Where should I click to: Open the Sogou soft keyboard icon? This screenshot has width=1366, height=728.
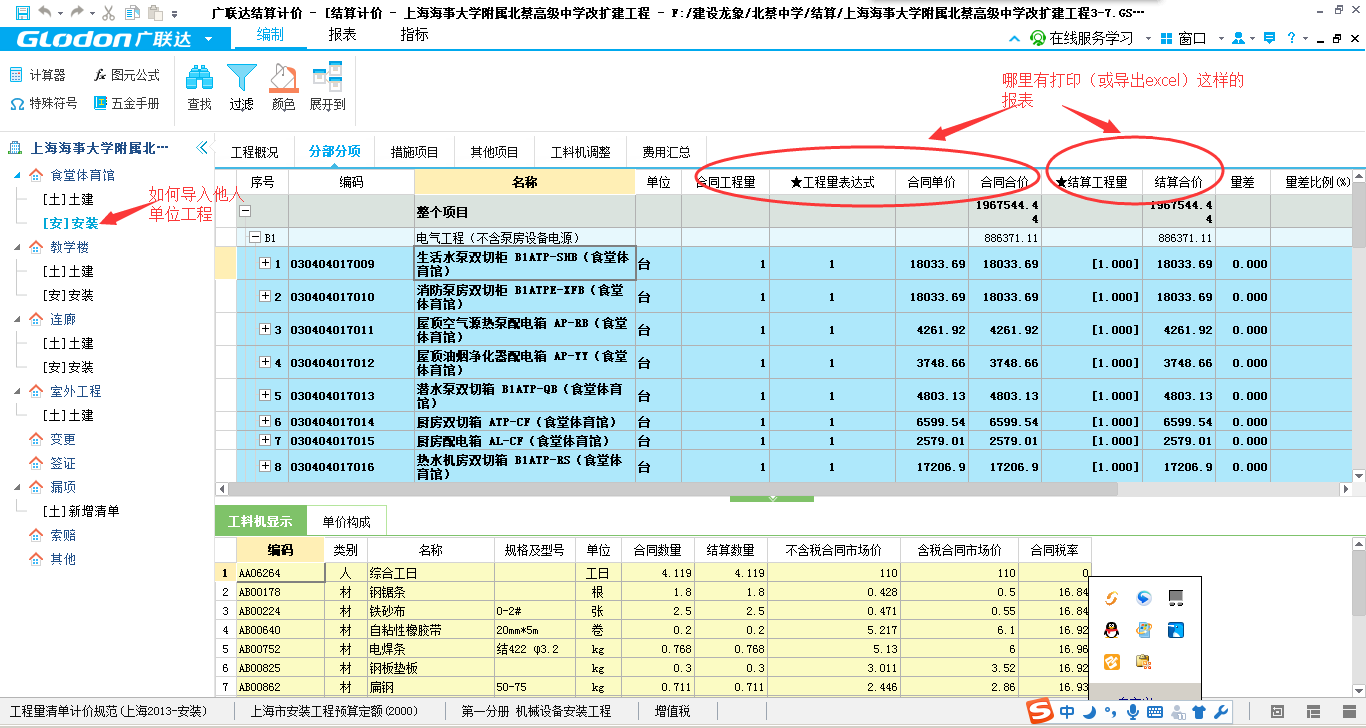[1155, 711]
